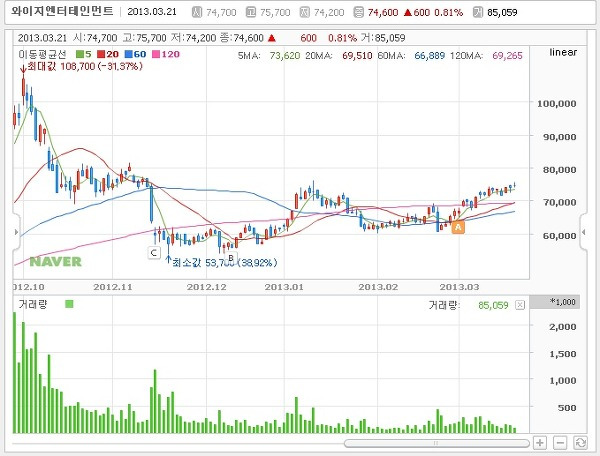Image resolution: width=600 pixels, height=456 pixels.
Task: Click the *1,000 volume unit label
Action: [x=562, y=302]
